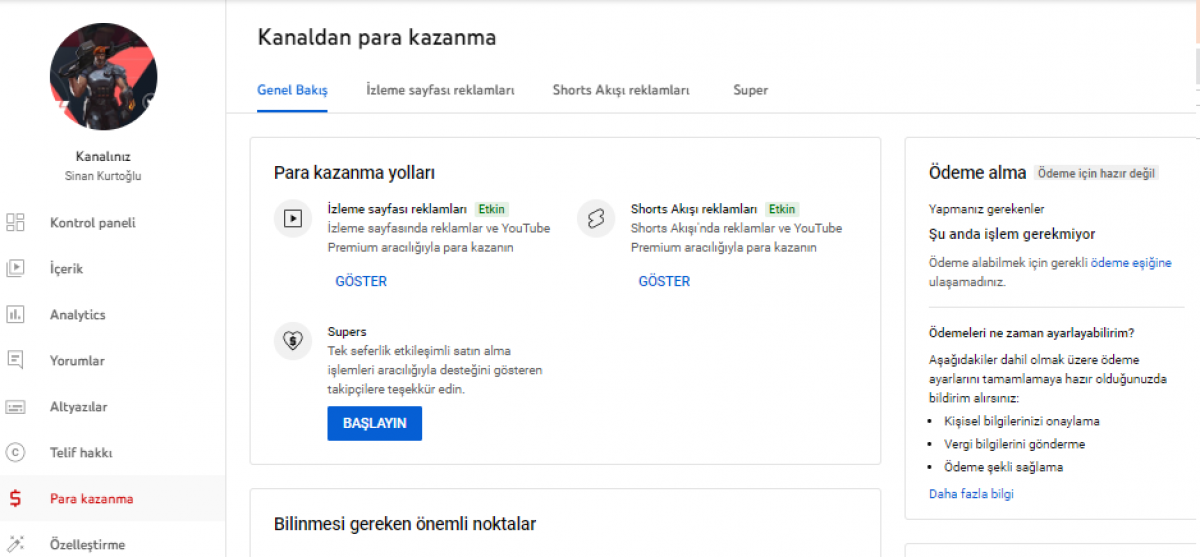Screen dimensions: 1200x557
Task: Click the İçerik content icon
Action: [15, 268]
